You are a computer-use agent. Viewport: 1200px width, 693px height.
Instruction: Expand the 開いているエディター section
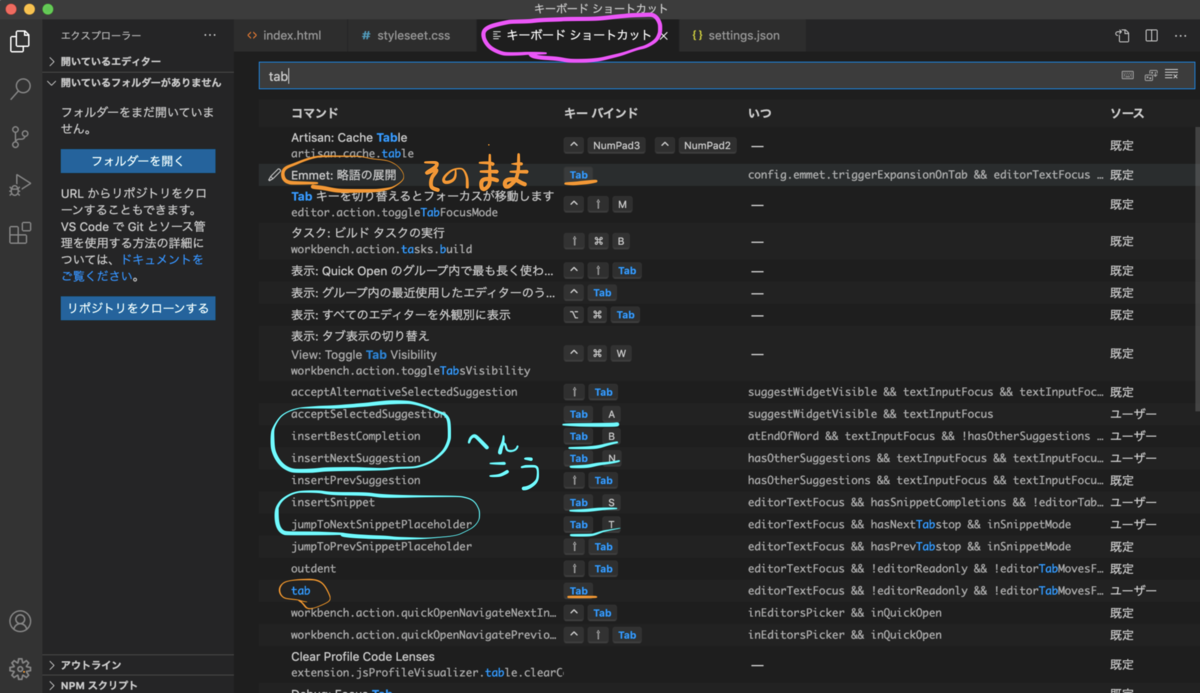pyautogui.click(x=138, y=61)
